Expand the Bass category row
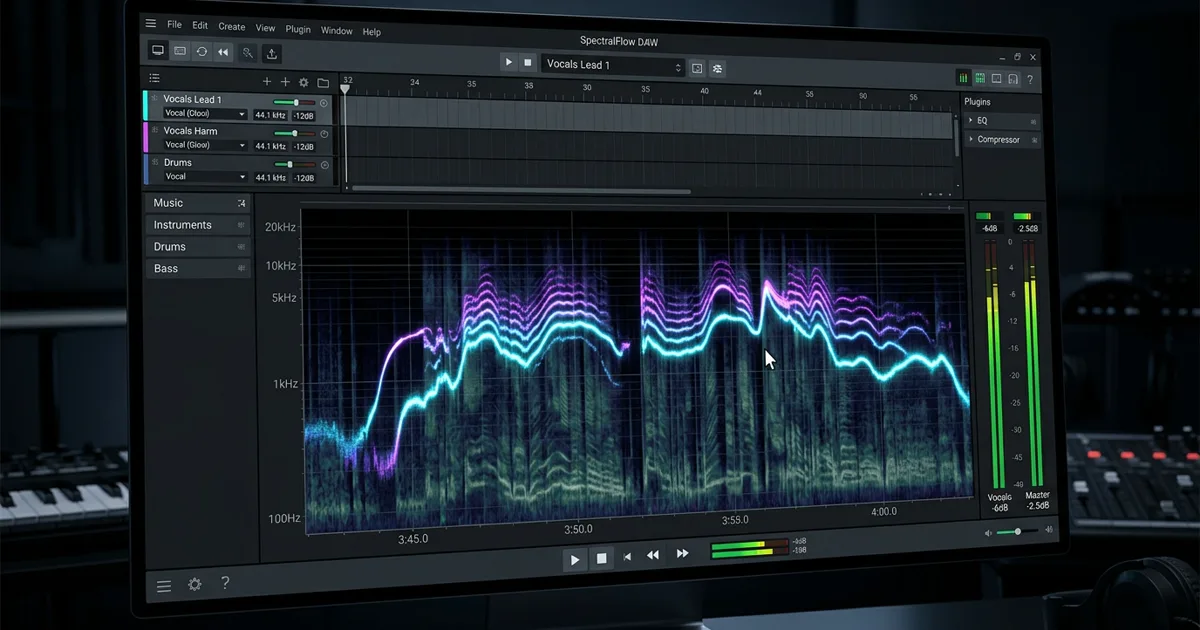 tap(198, 269)
